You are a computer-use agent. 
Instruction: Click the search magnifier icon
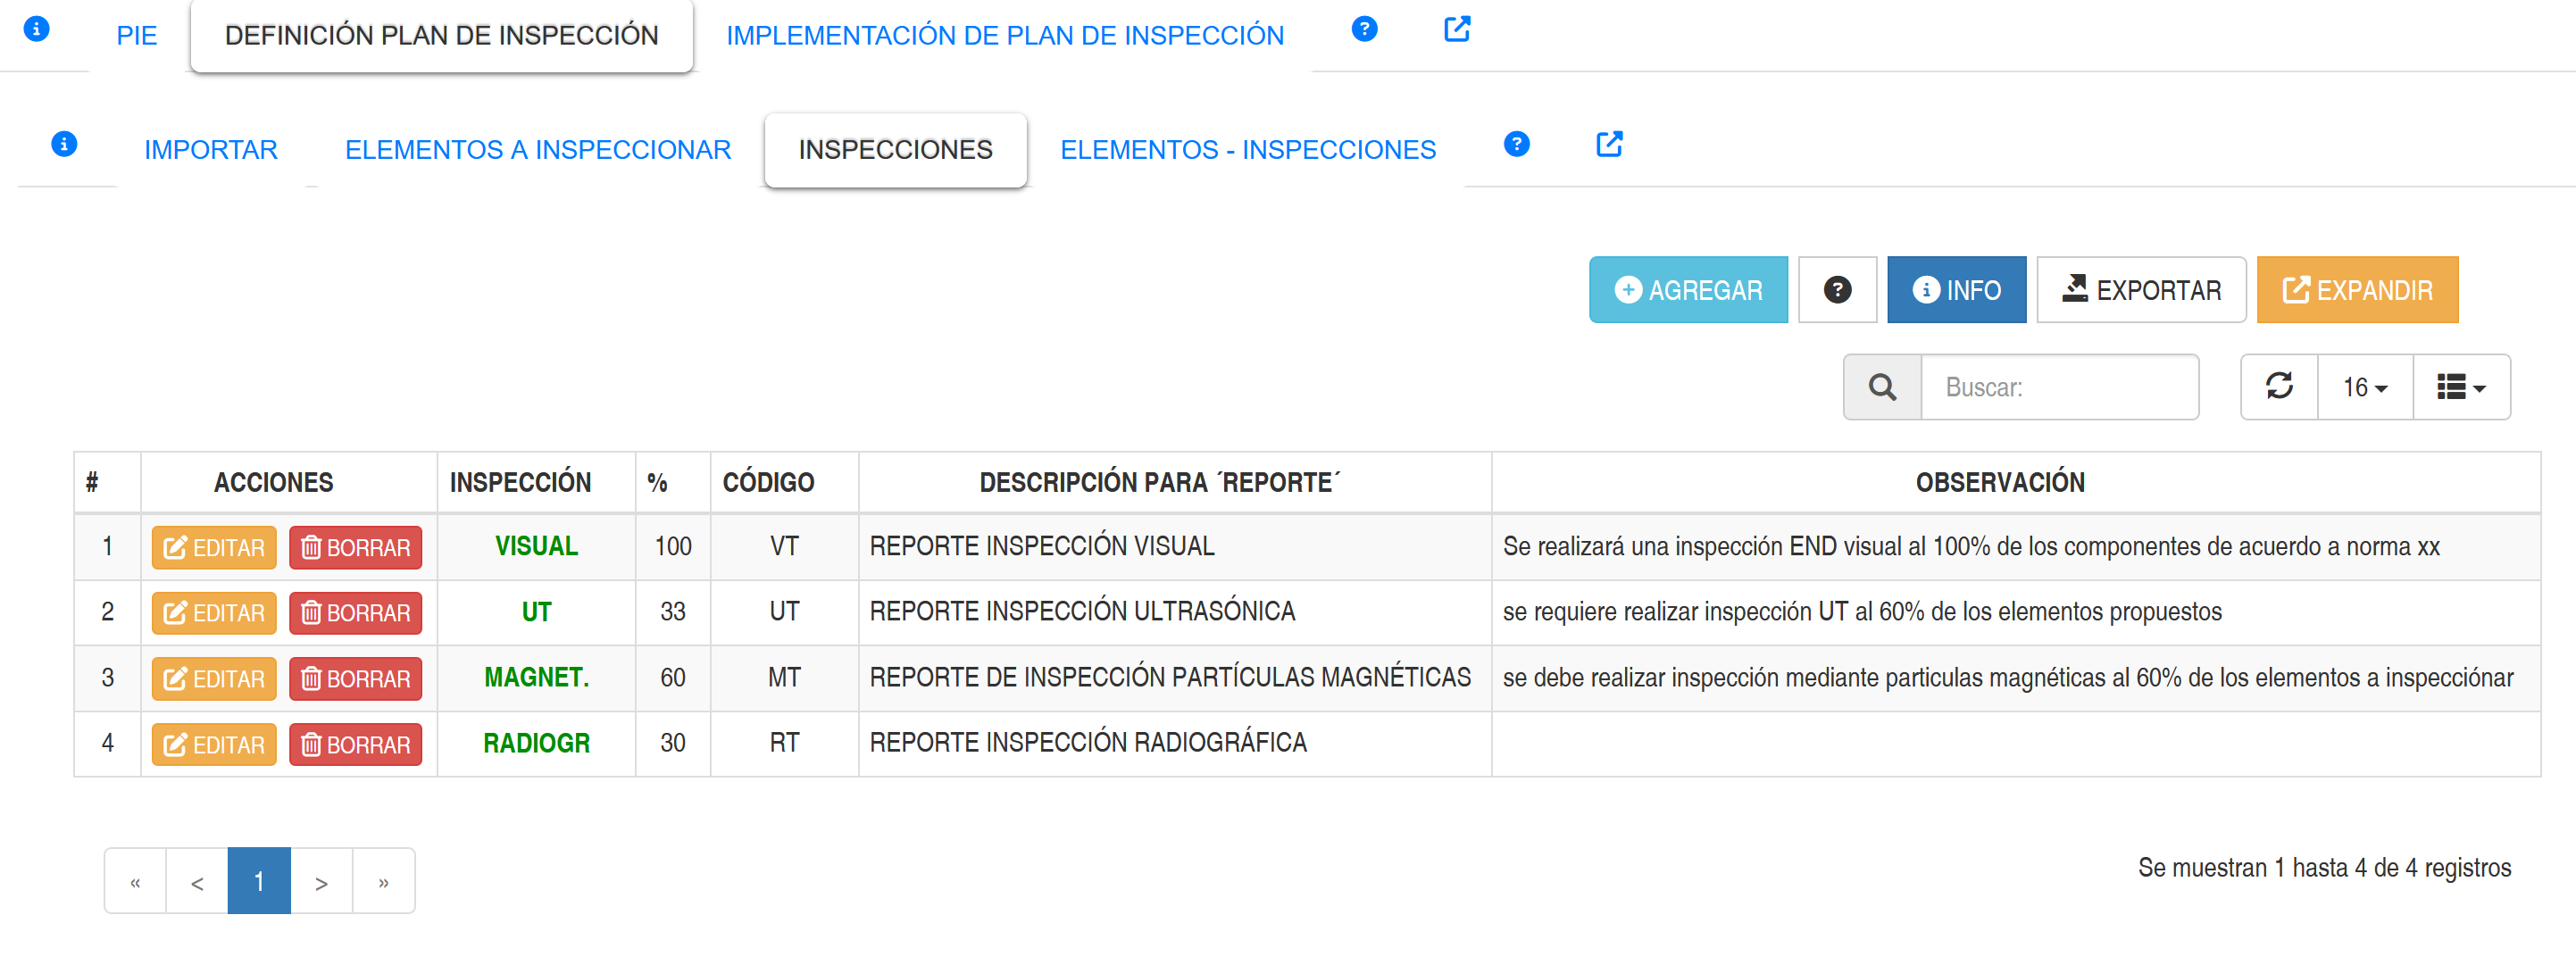click(x=1882, y=387)
